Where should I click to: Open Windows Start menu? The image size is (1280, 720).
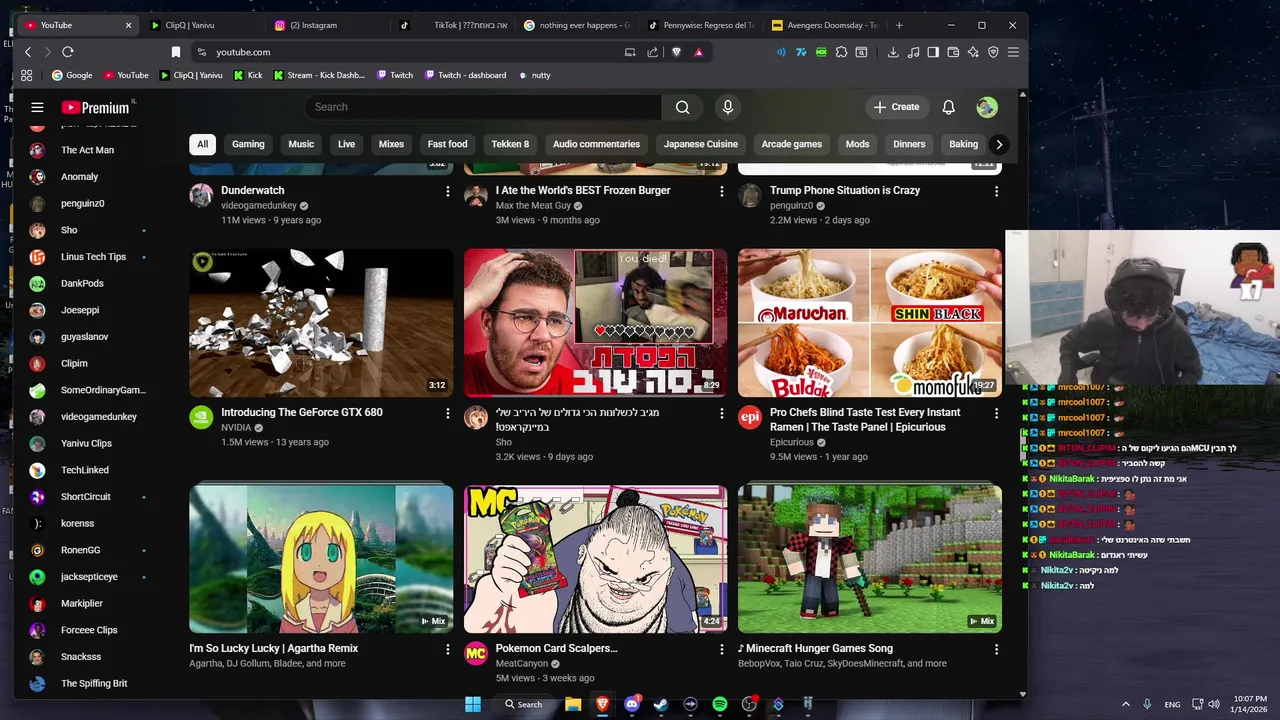coord(472,704)
